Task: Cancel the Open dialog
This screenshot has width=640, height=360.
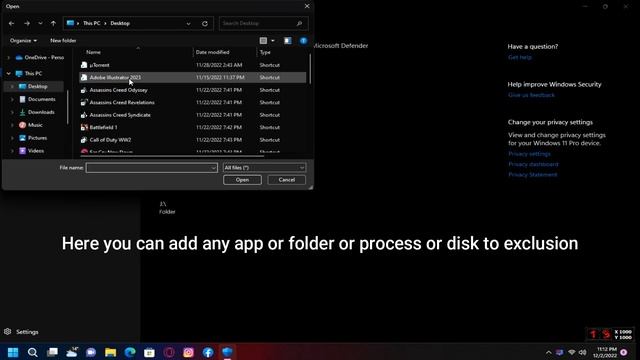Action: 287,180
